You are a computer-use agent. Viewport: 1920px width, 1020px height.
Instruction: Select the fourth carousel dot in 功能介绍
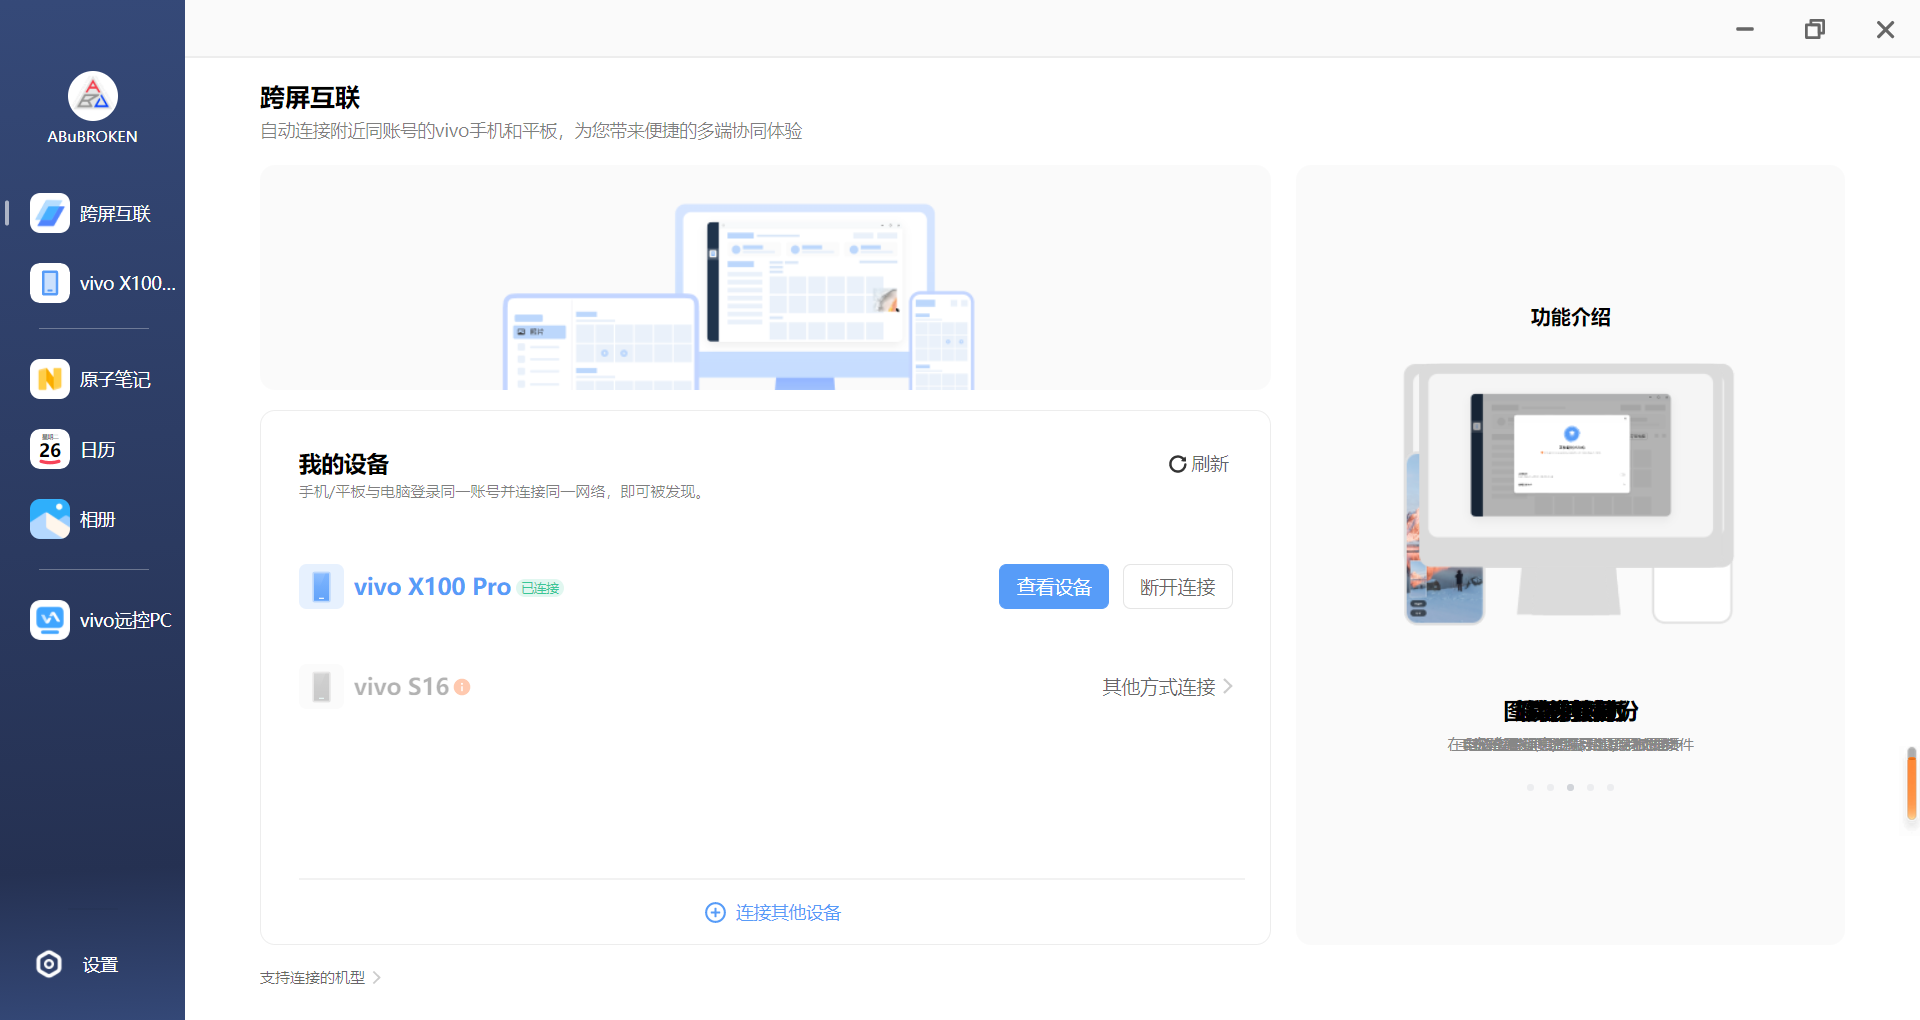(x=1590, y=788)
